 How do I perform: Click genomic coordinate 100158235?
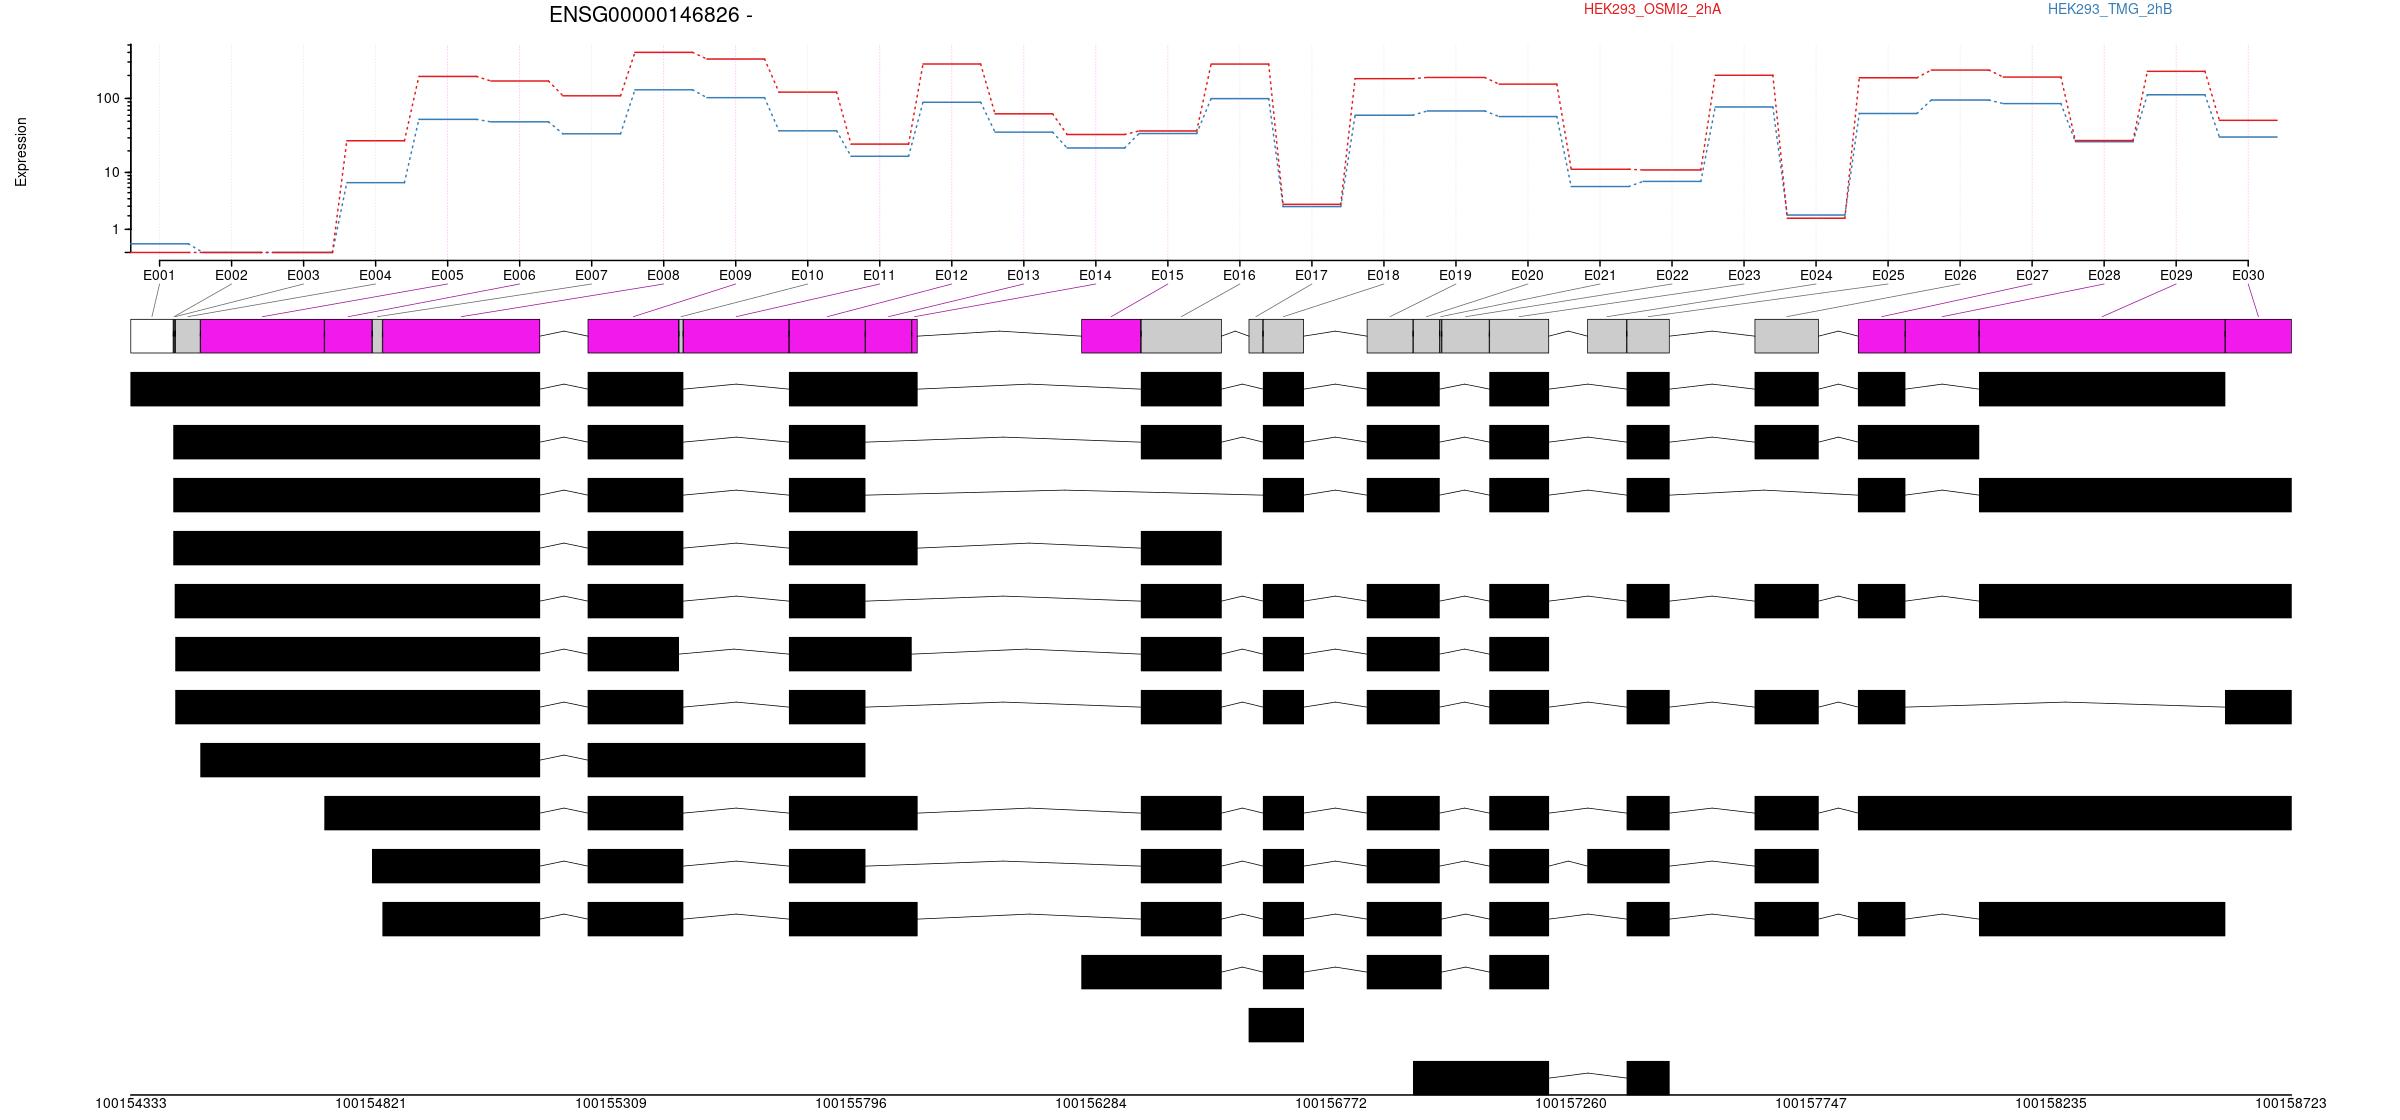tap(2051, 1103)
